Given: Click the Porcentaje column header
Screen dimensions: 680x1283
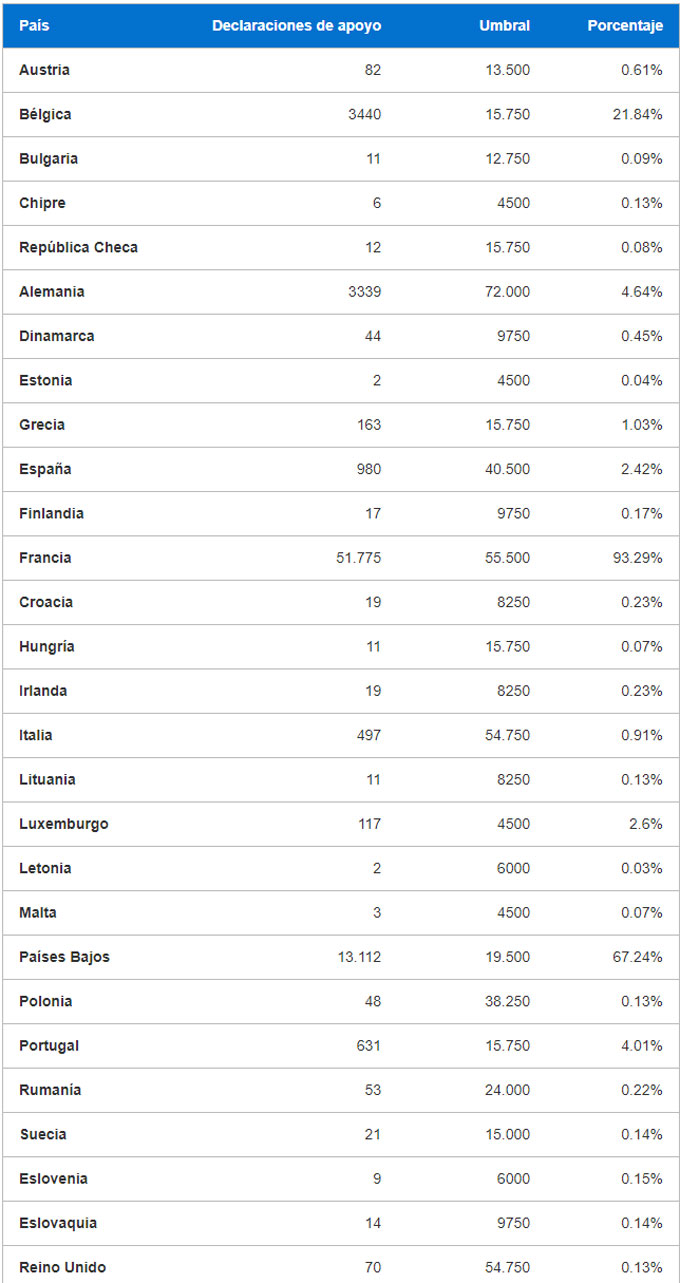Looking at the screenshot, I should (x=625, y=26).
